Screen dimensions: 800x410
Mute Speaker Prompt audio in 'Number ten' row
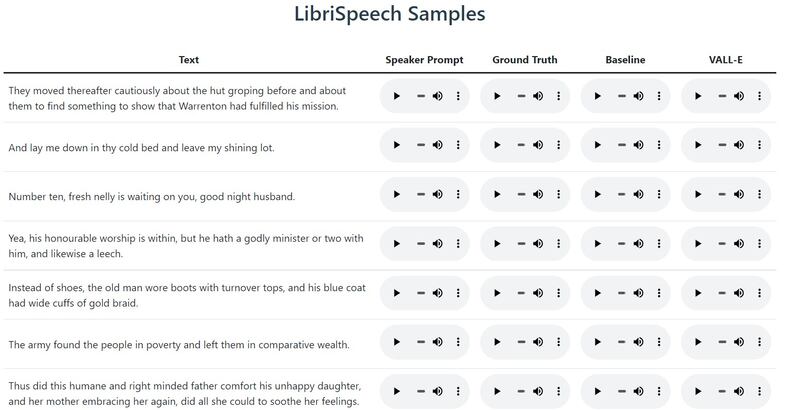[x=438, y=195]
